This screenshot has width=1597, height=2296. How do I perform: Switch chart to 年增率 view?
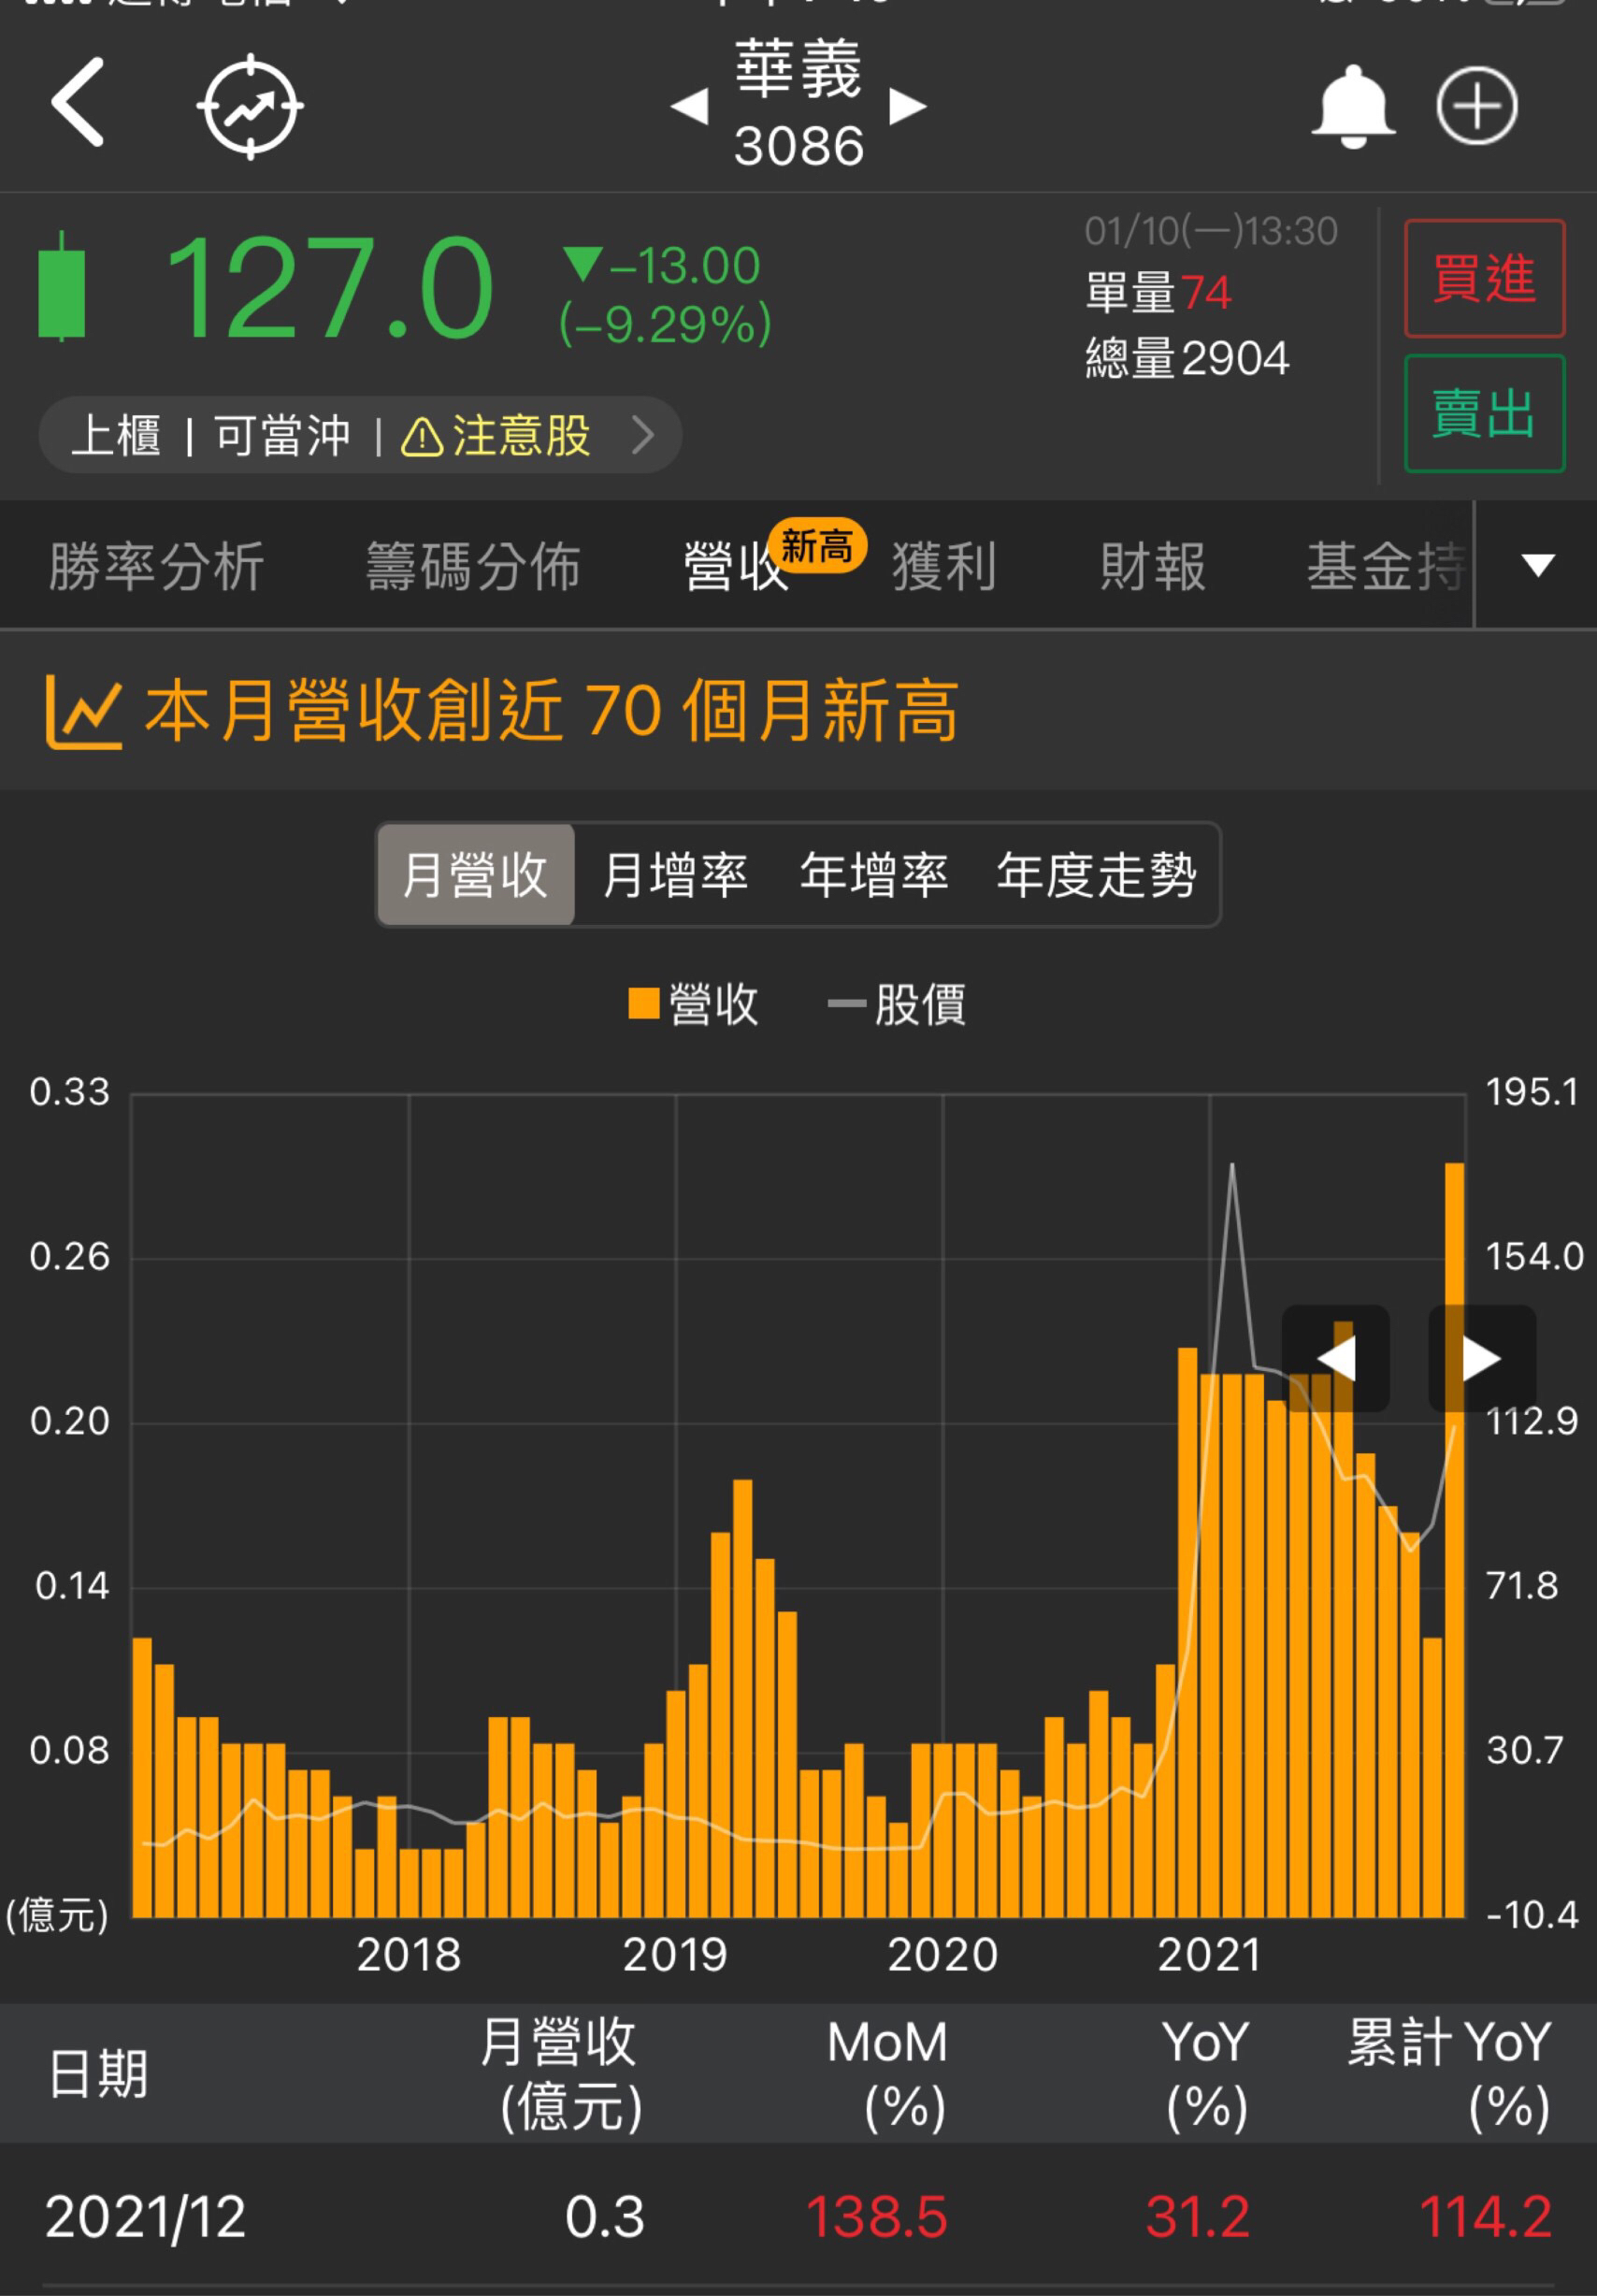point(873,875)
